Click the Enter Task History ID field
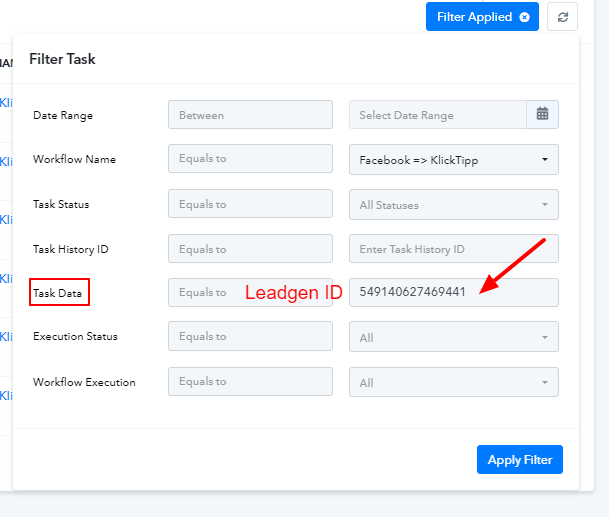Image resolution: width=609 pixels, height=517 pixels. pyautogui.click(x=454, y=249)
